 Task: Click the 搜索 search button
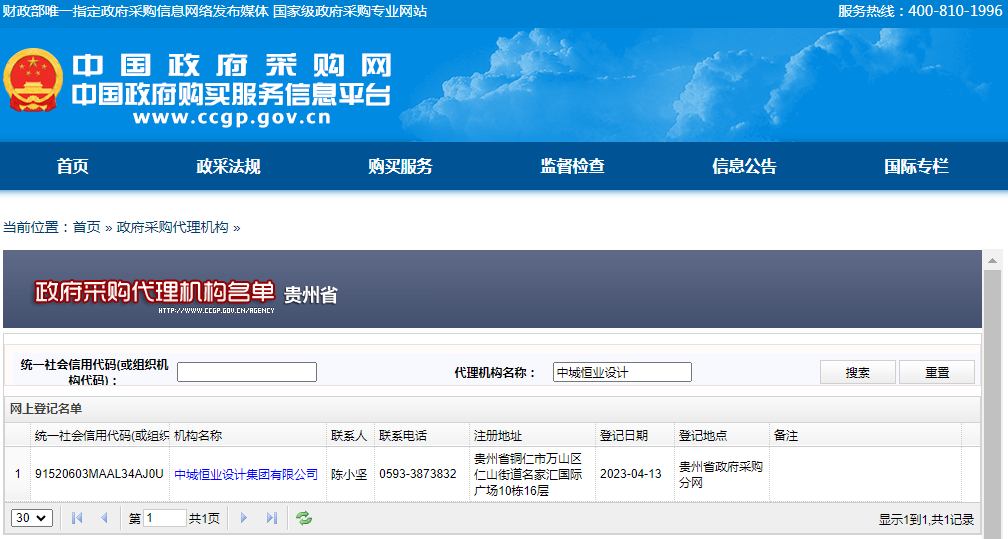point(858,372)
